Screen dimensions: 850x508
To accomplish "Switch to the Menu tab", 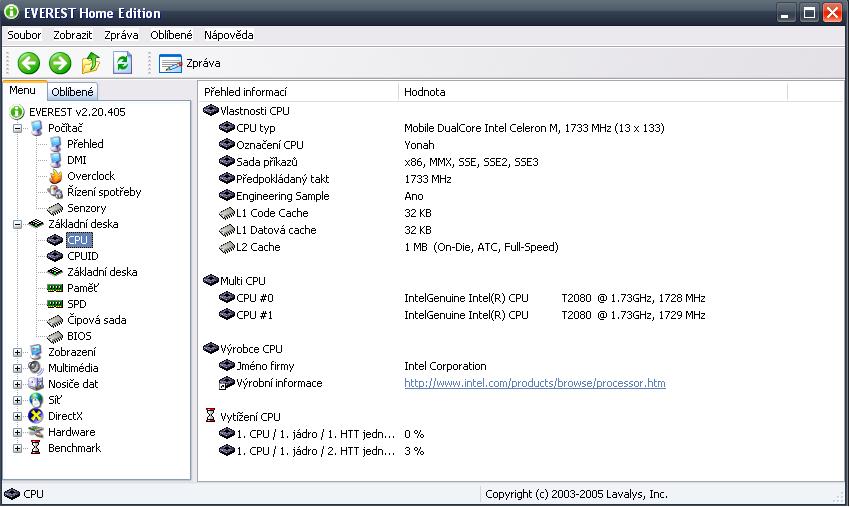I will coord(23,91).
